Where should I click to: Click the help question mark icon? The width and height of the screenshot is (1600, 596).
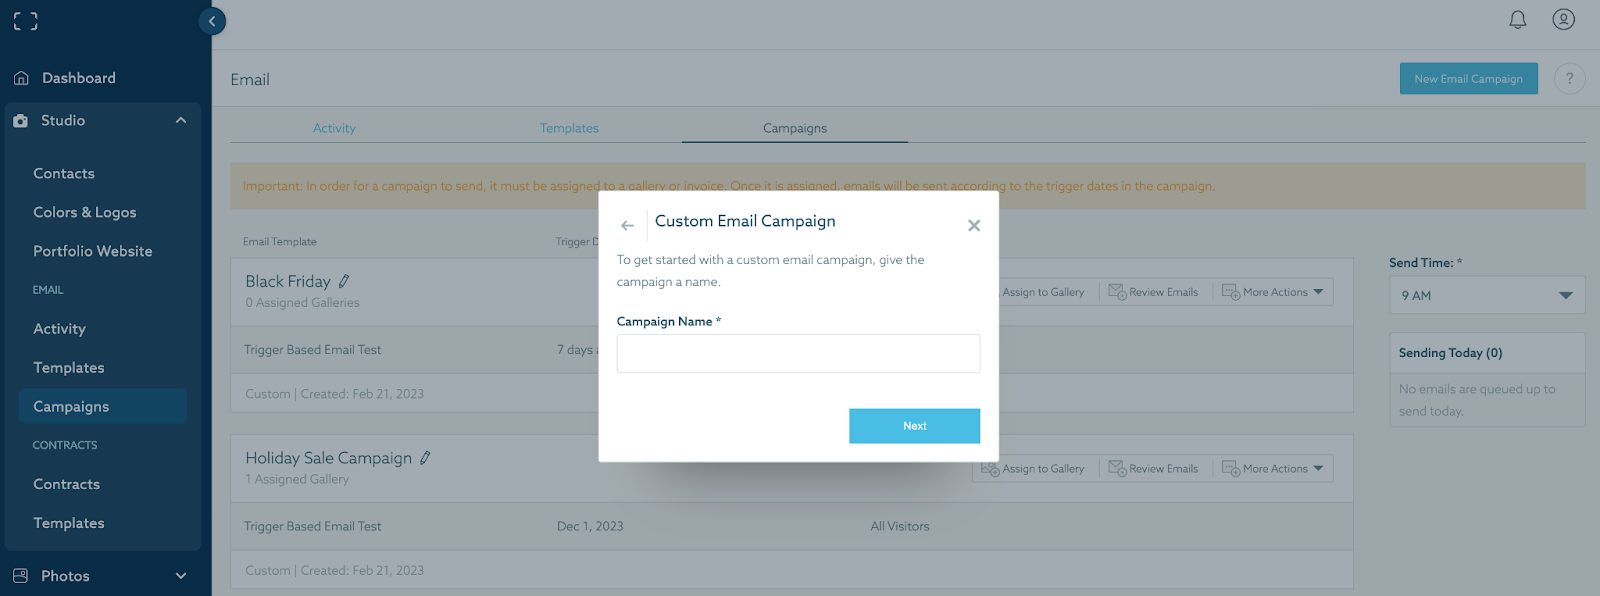[x=1569, y=79]
